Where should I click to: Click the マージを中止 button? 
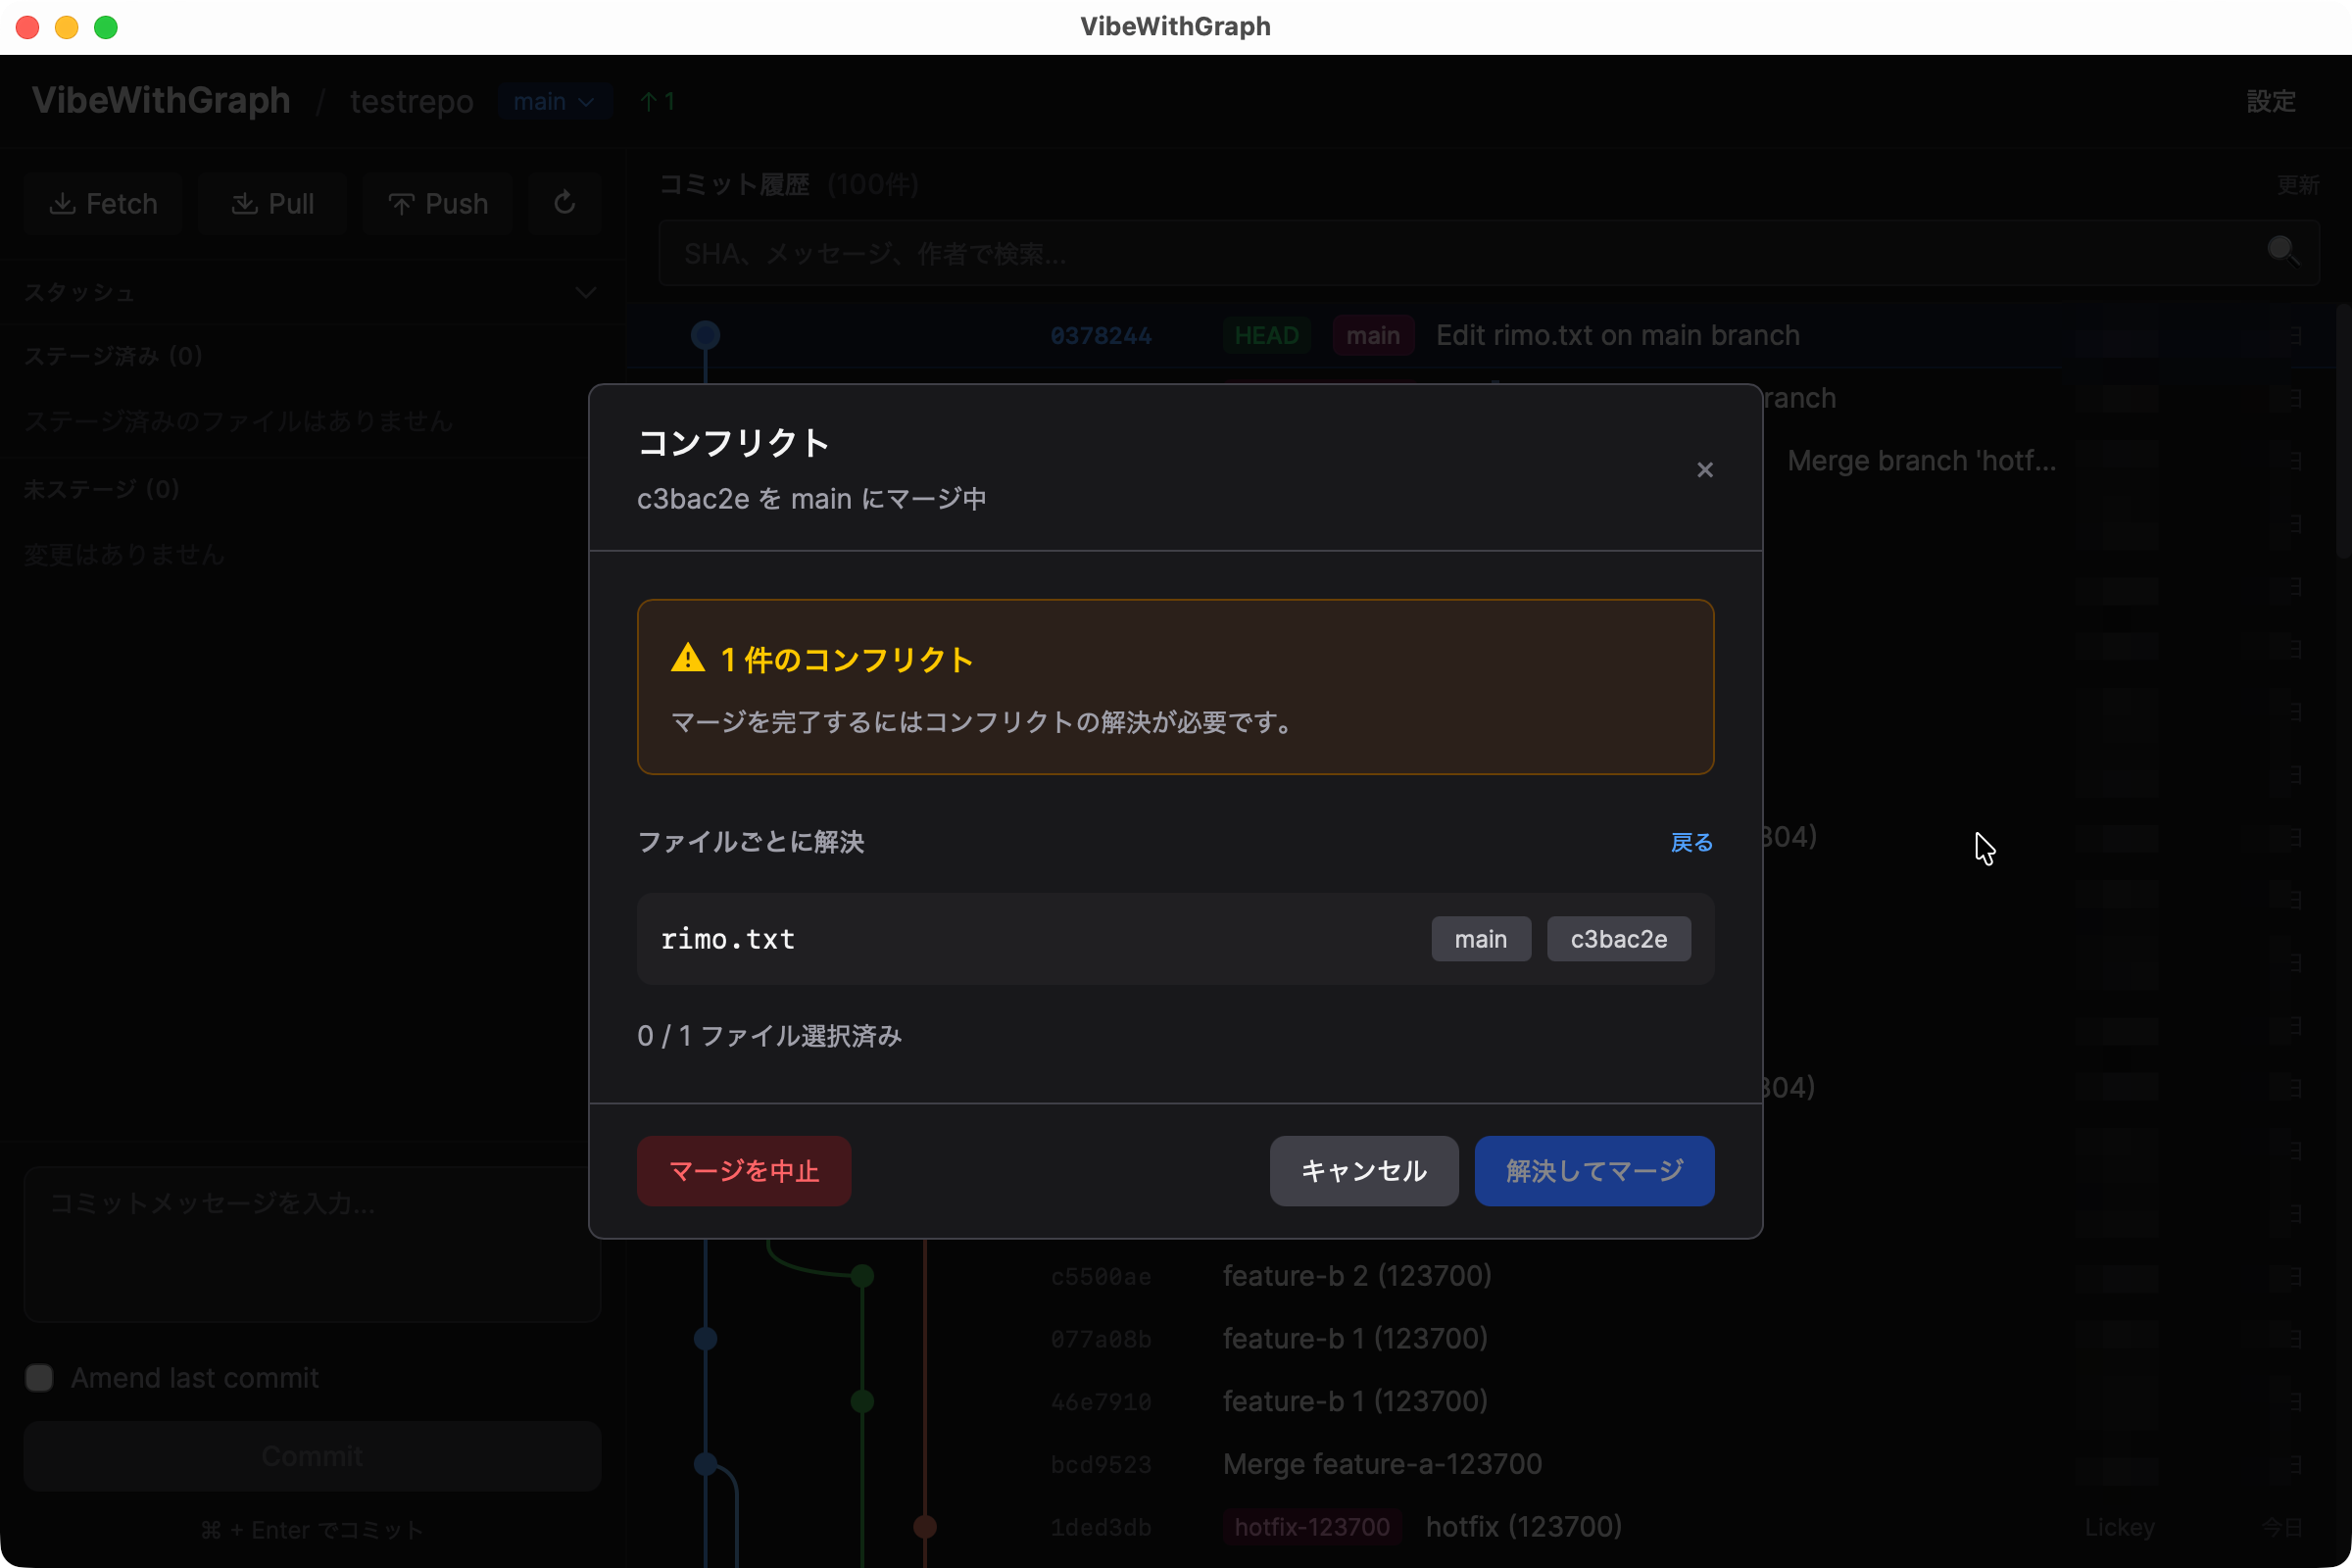pos(744,1171)
